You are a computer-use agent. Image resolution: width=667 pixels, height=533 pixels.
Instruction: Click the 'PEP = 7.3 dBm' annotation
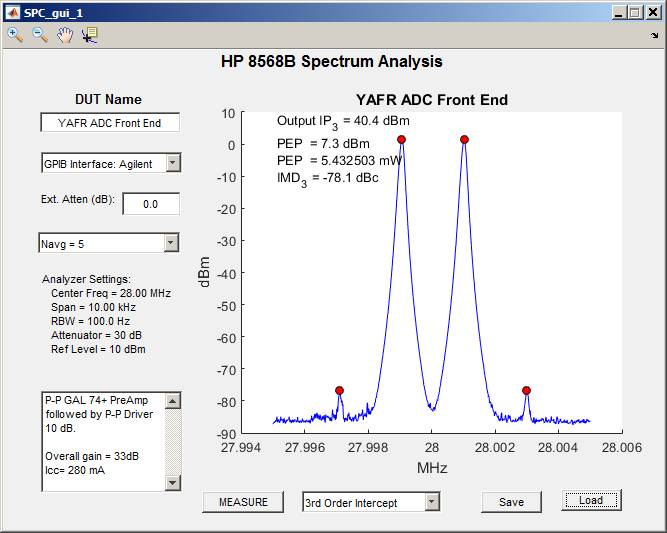pos(323,144)
